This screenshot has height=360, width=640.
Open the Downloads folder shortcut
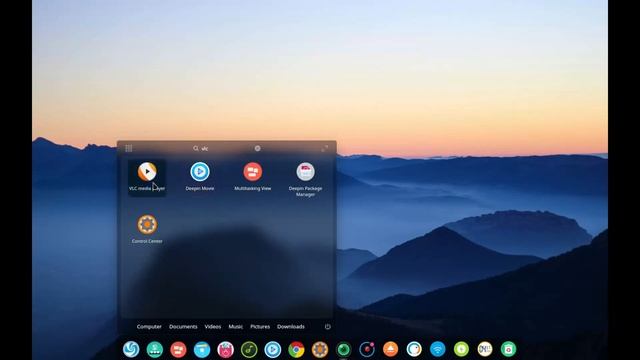click(x=291, y=327)
